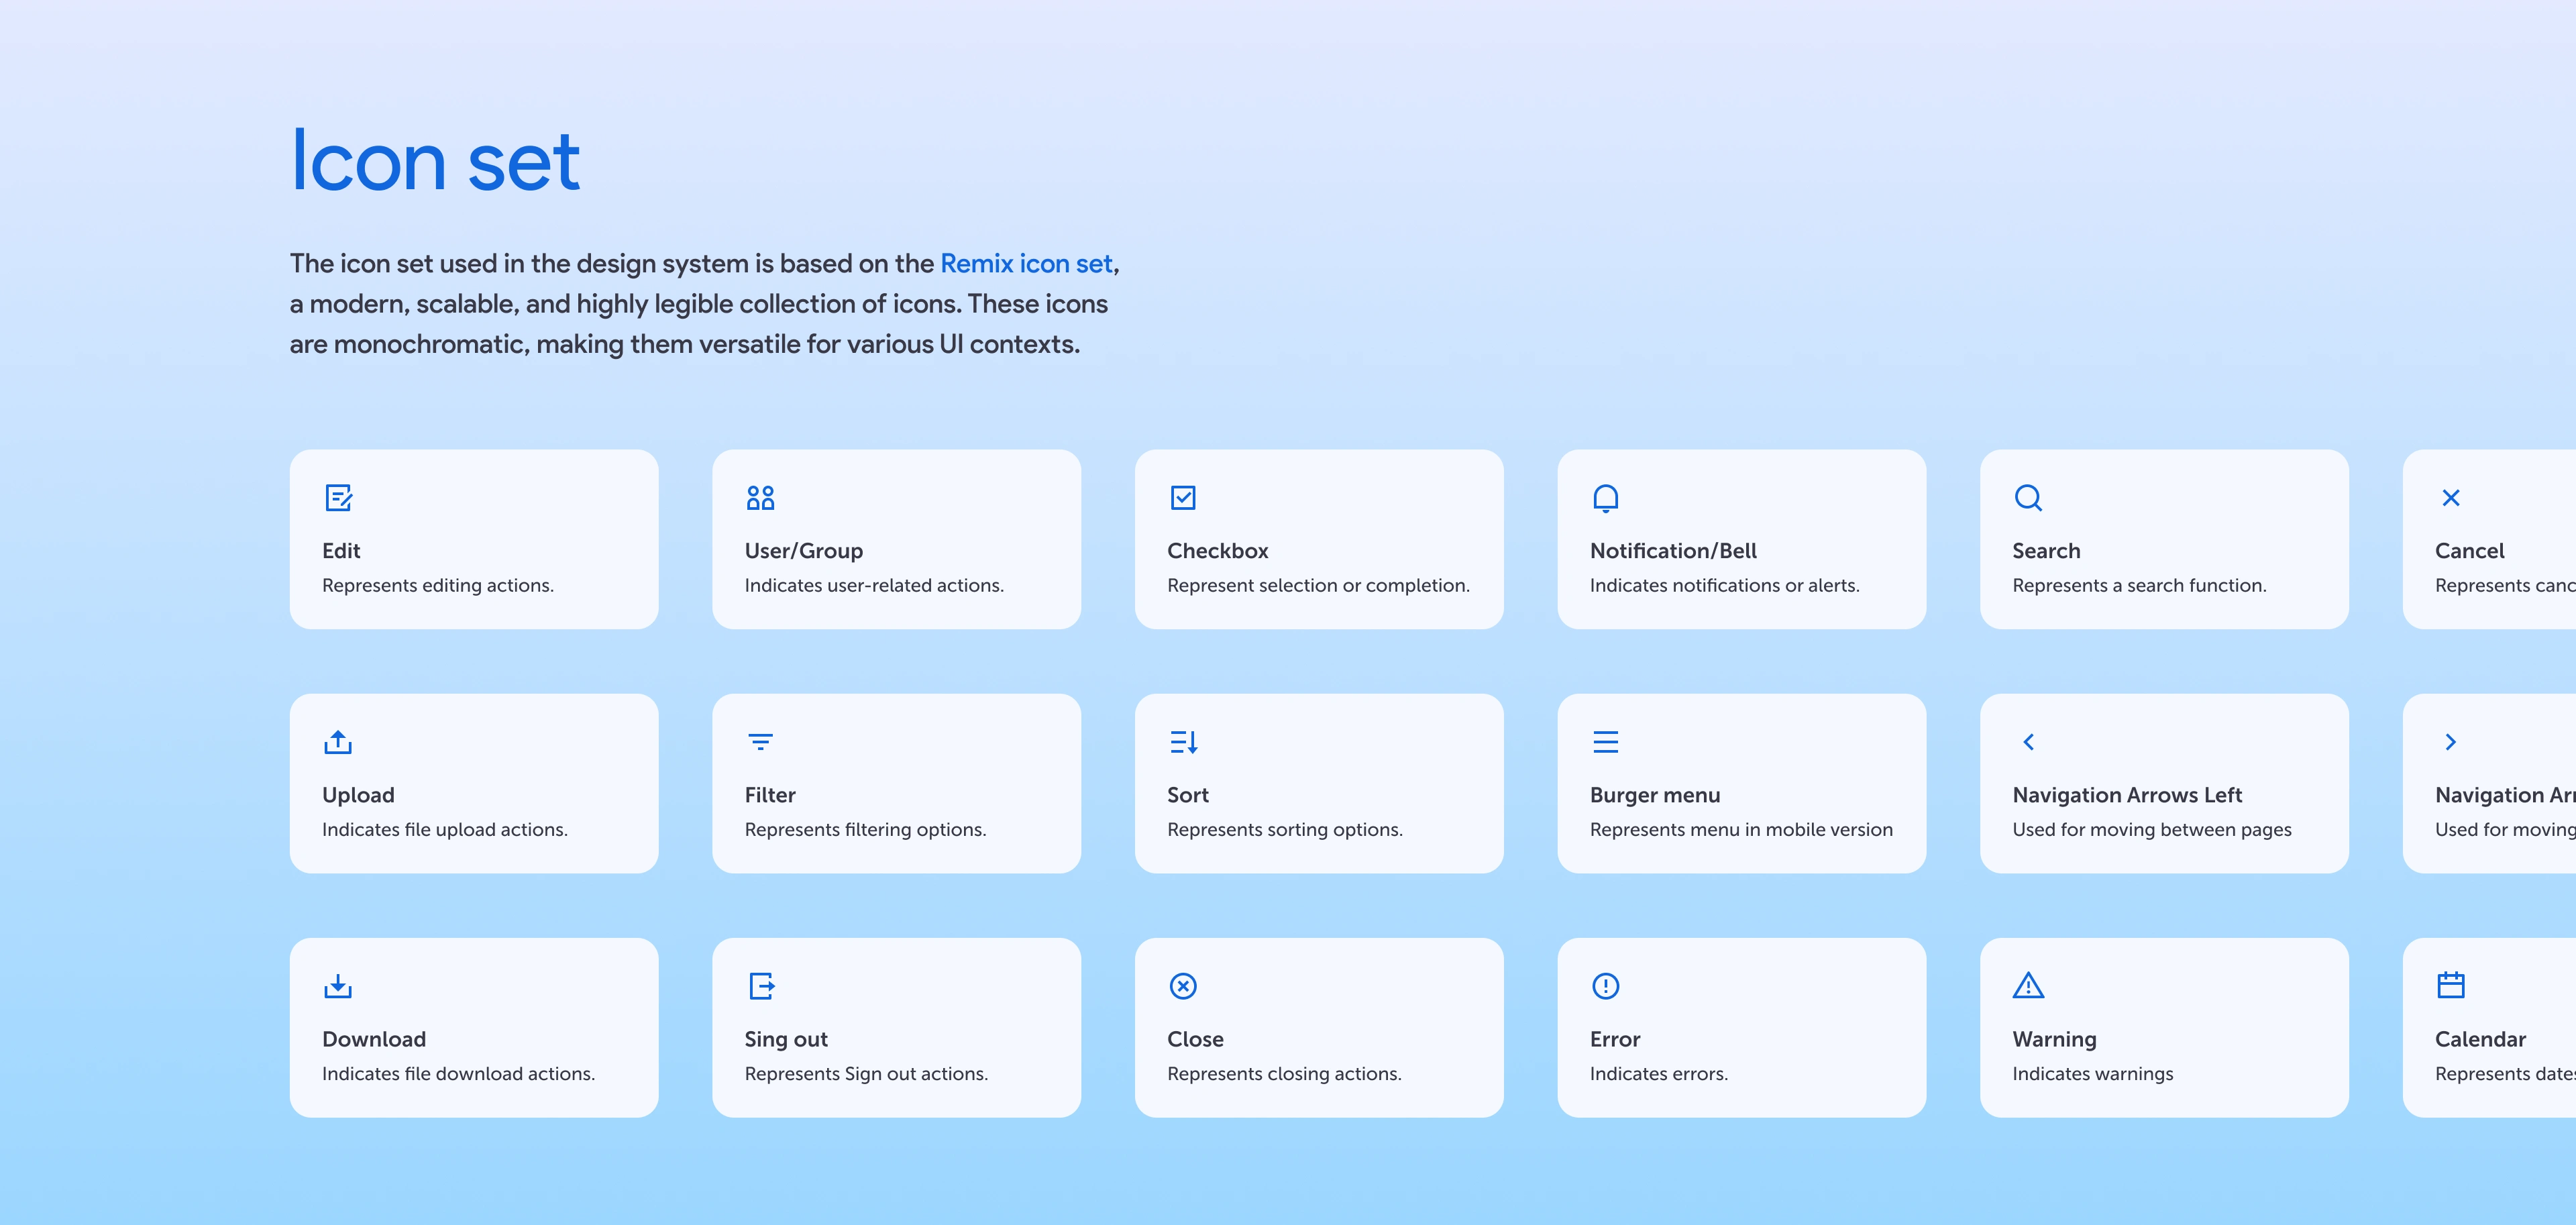
Task: Click the circled X Close icon
Action: pyautogui.click(x=1183, y=986)
